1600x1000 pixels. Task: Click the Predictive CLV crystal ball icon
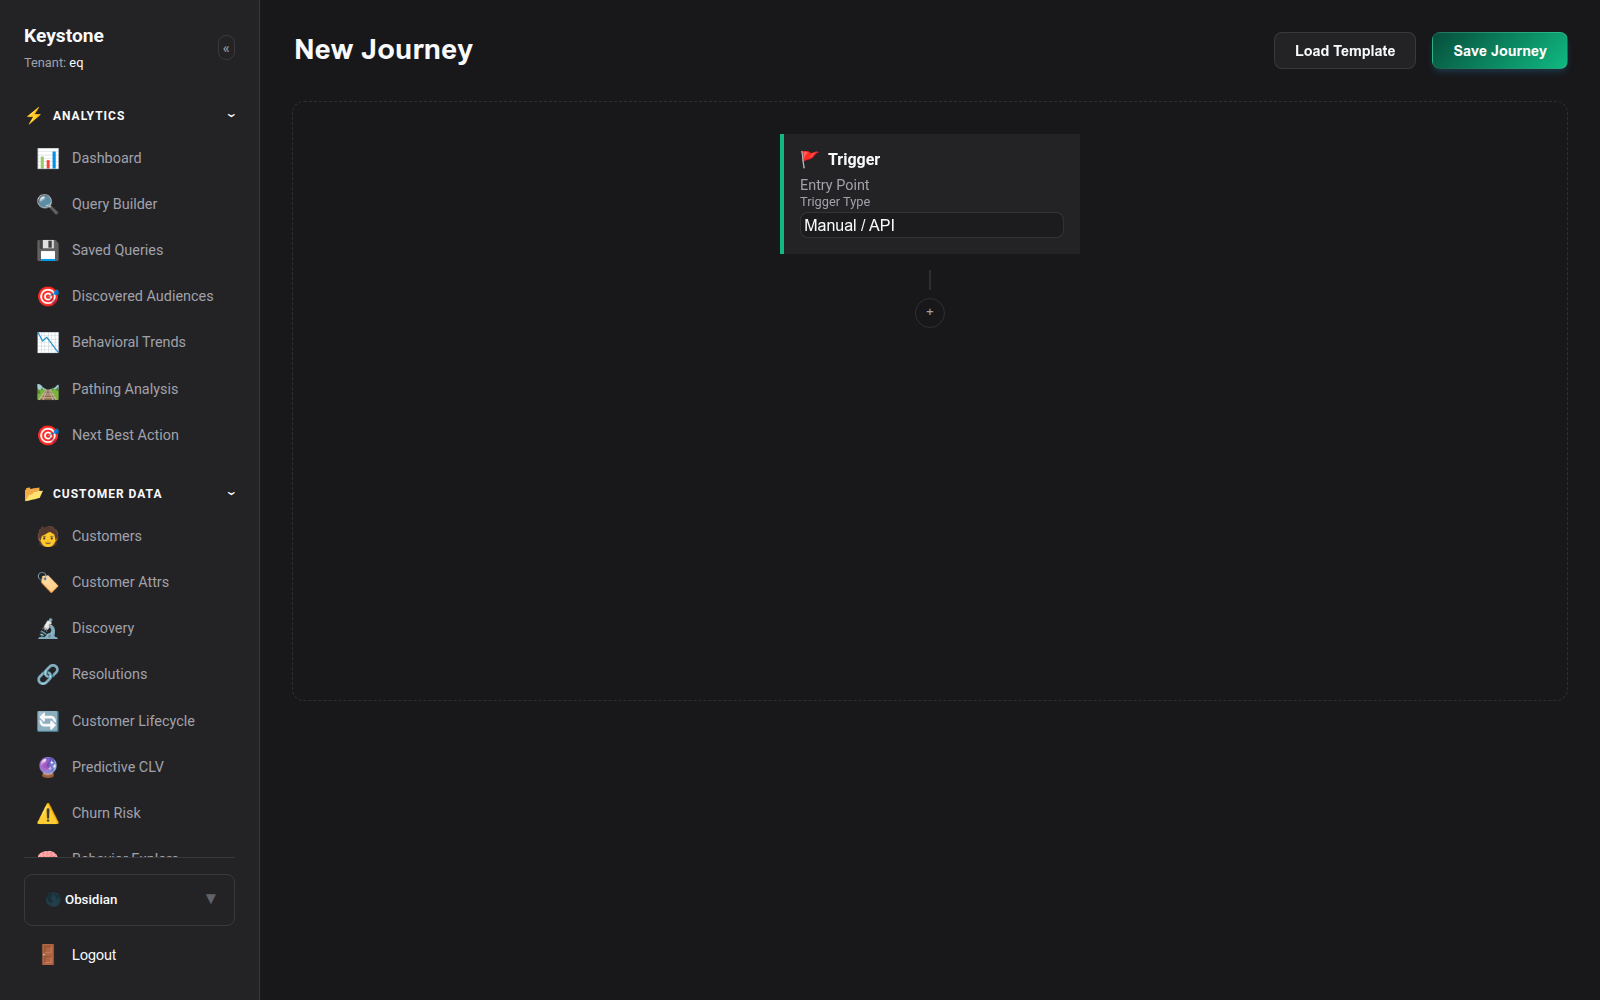tap(48, 767)
